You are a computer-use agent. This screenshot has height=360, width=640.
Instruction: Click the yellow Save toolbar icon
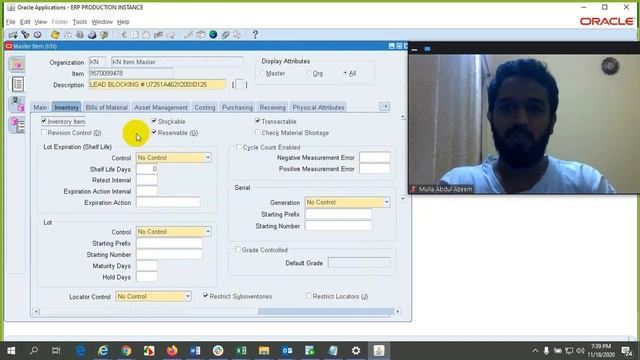click(x=55, y=35)
